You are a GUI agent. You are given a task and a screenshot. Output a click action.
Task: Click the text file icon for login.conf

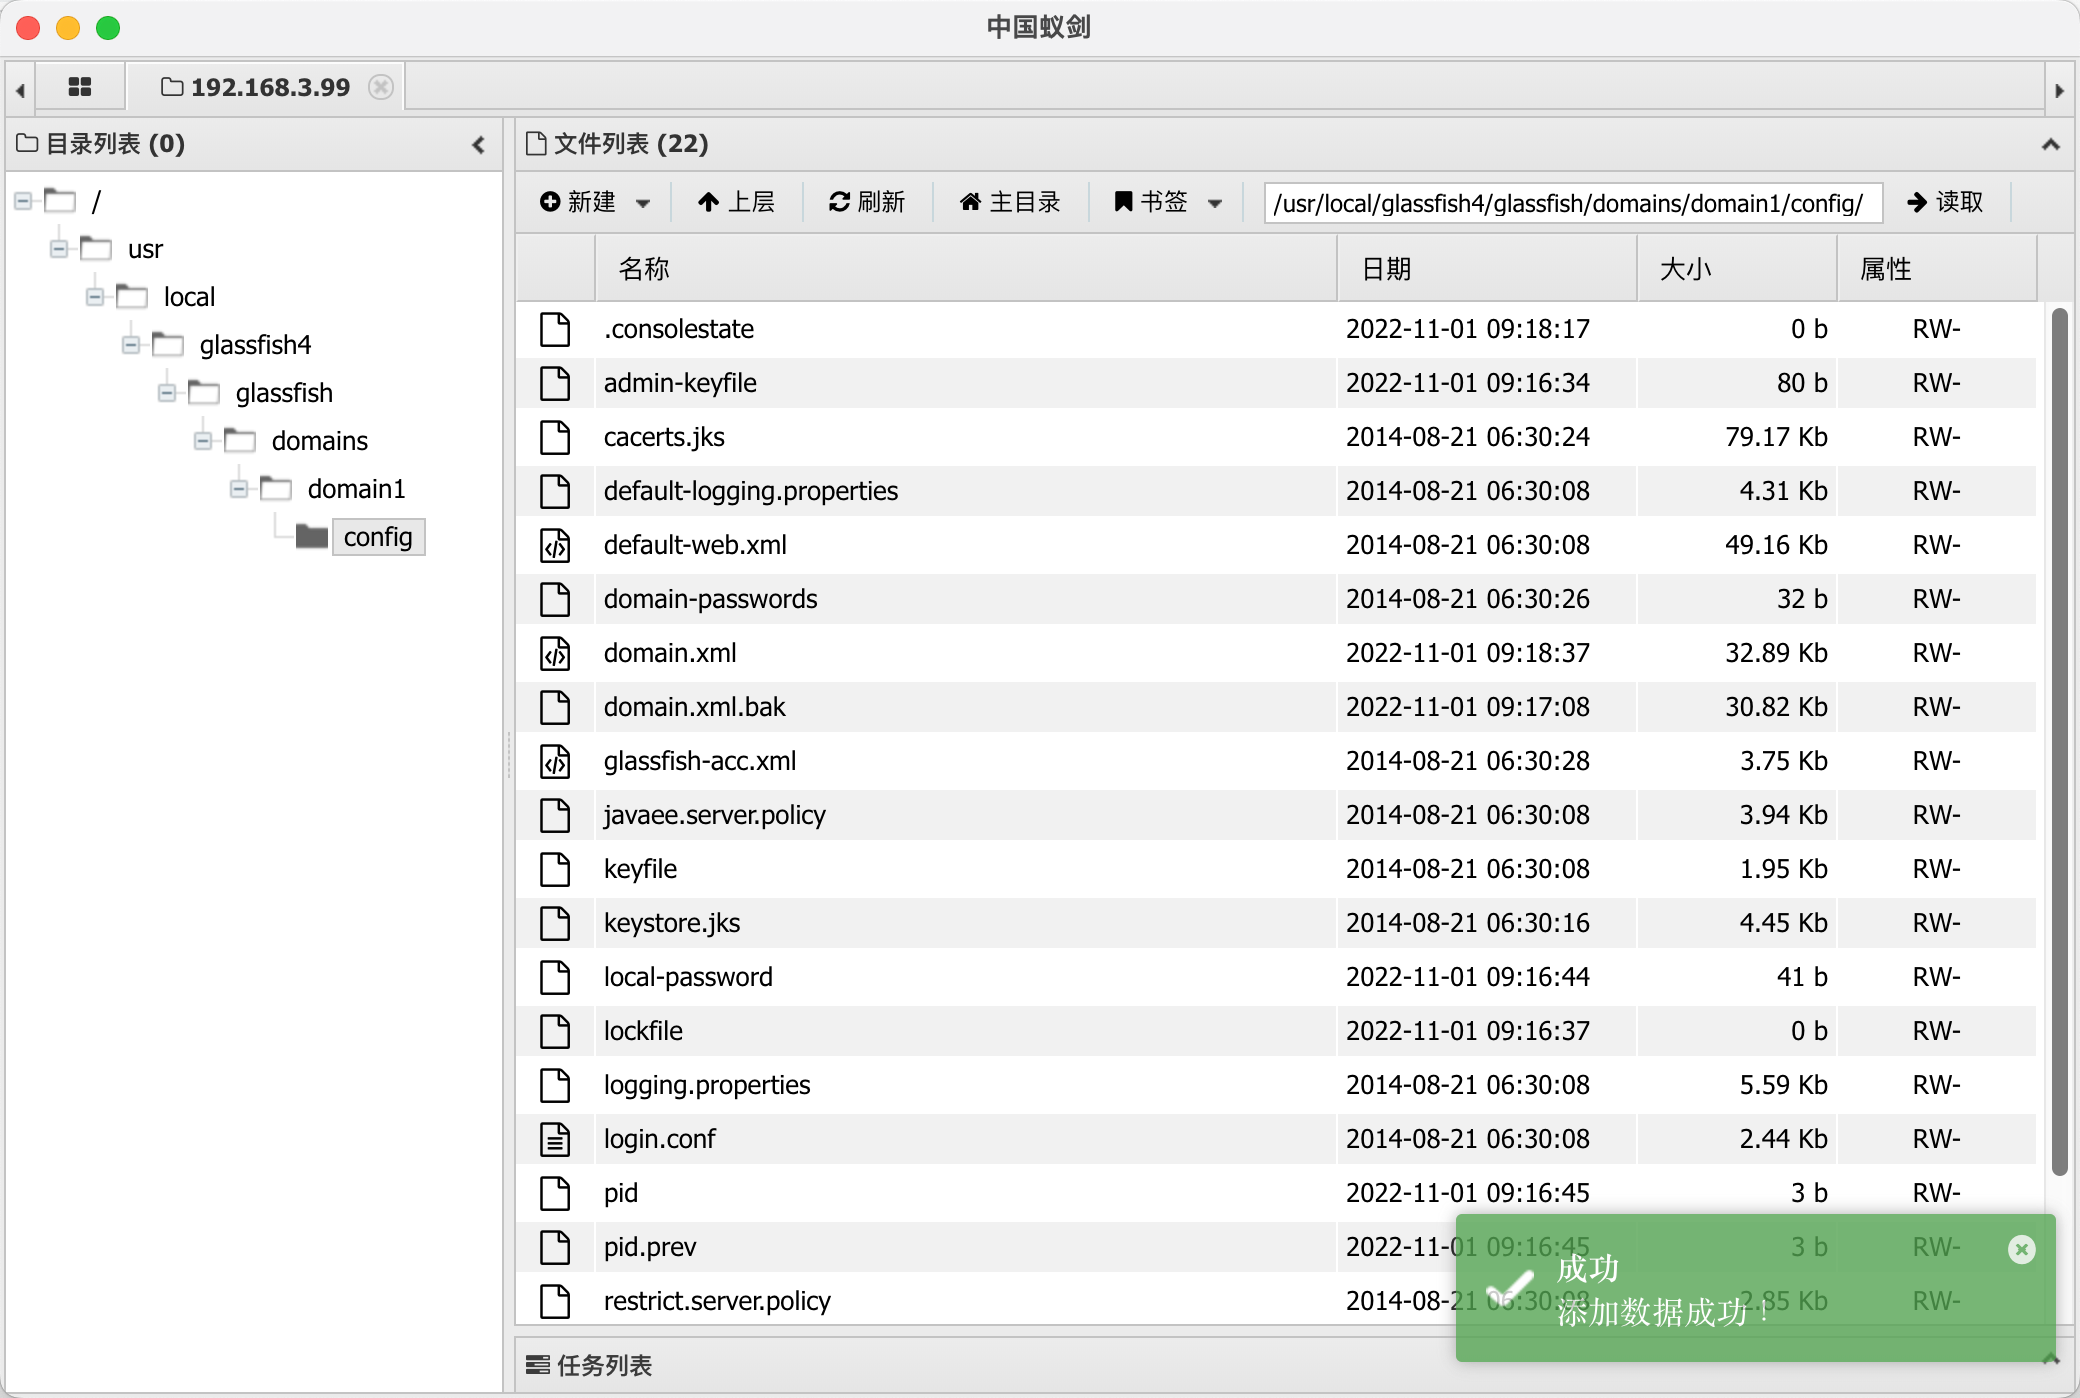click(x=555, y=1139)
